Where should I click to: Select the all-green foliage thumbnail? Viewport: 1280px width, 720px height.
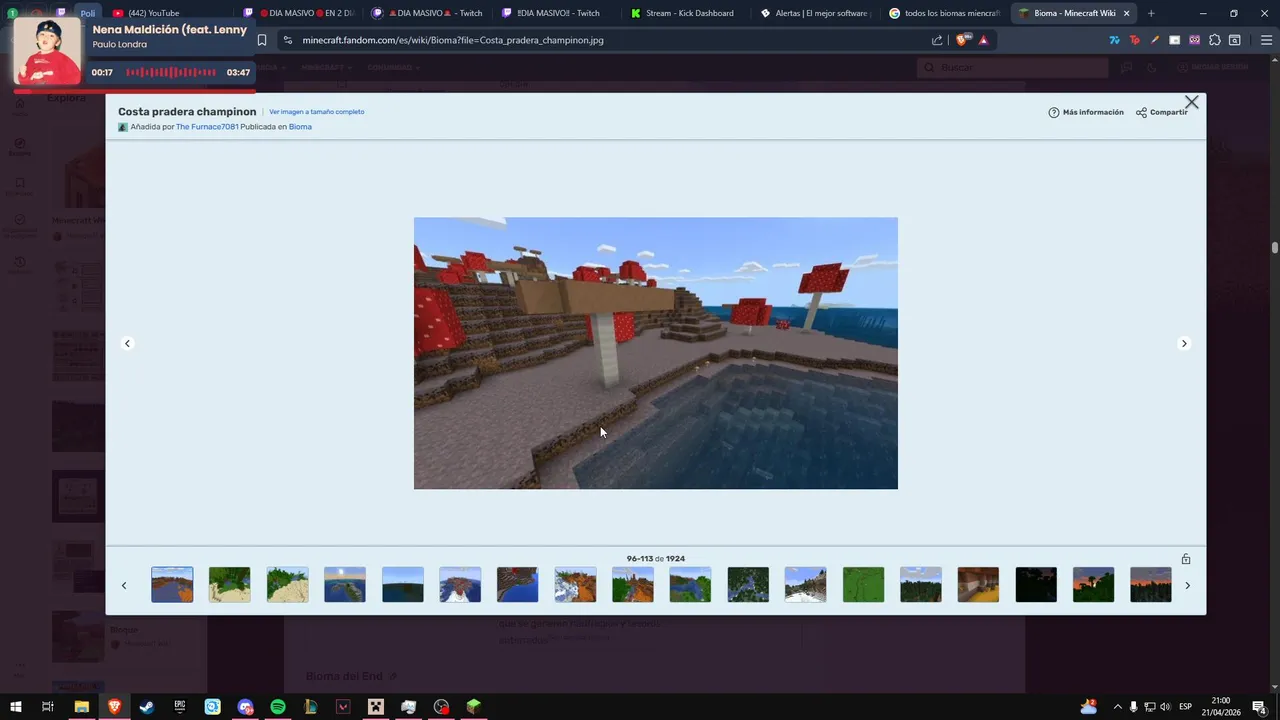click(863, 585)
